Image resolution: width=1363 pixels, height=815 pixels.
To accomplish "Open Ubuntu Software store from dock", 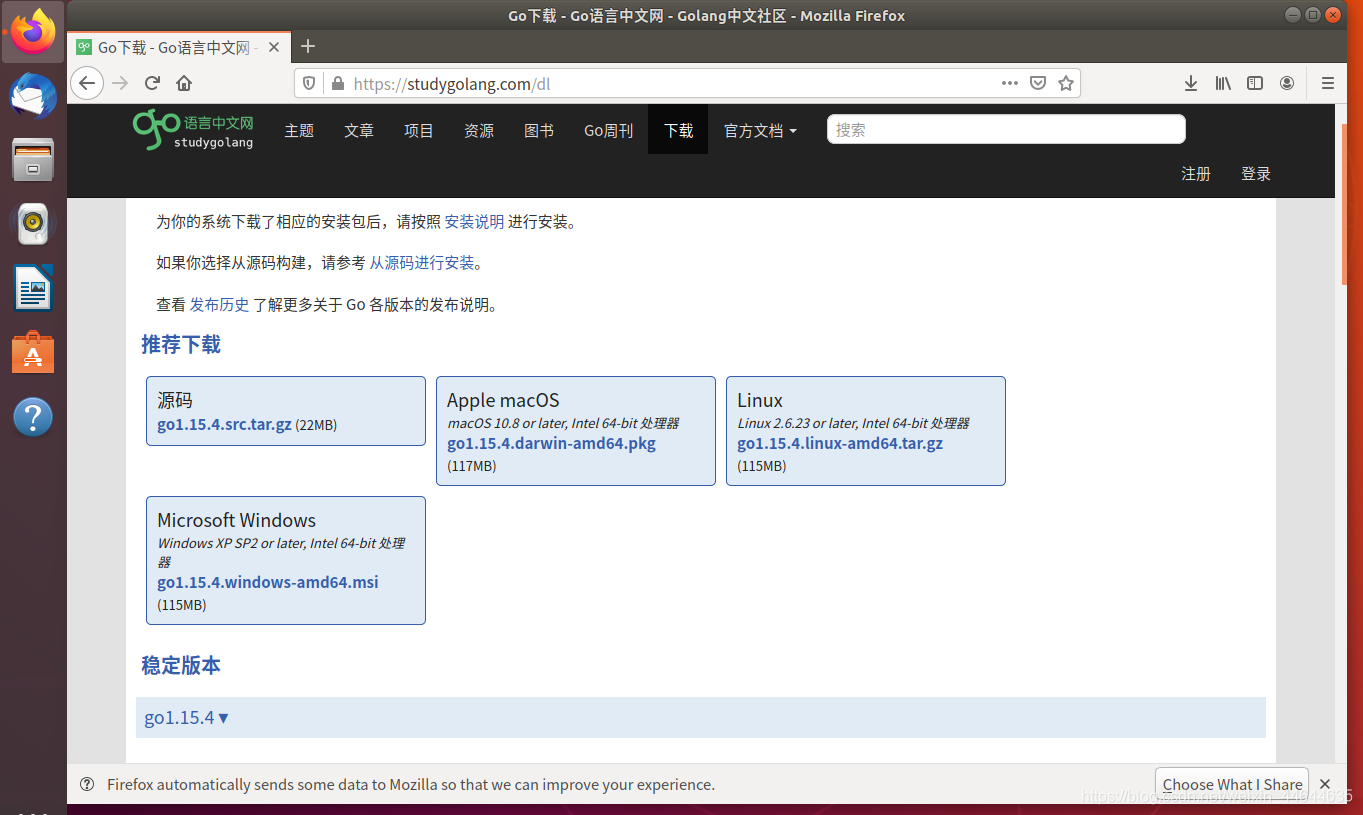I will click(x=33, y=352).
